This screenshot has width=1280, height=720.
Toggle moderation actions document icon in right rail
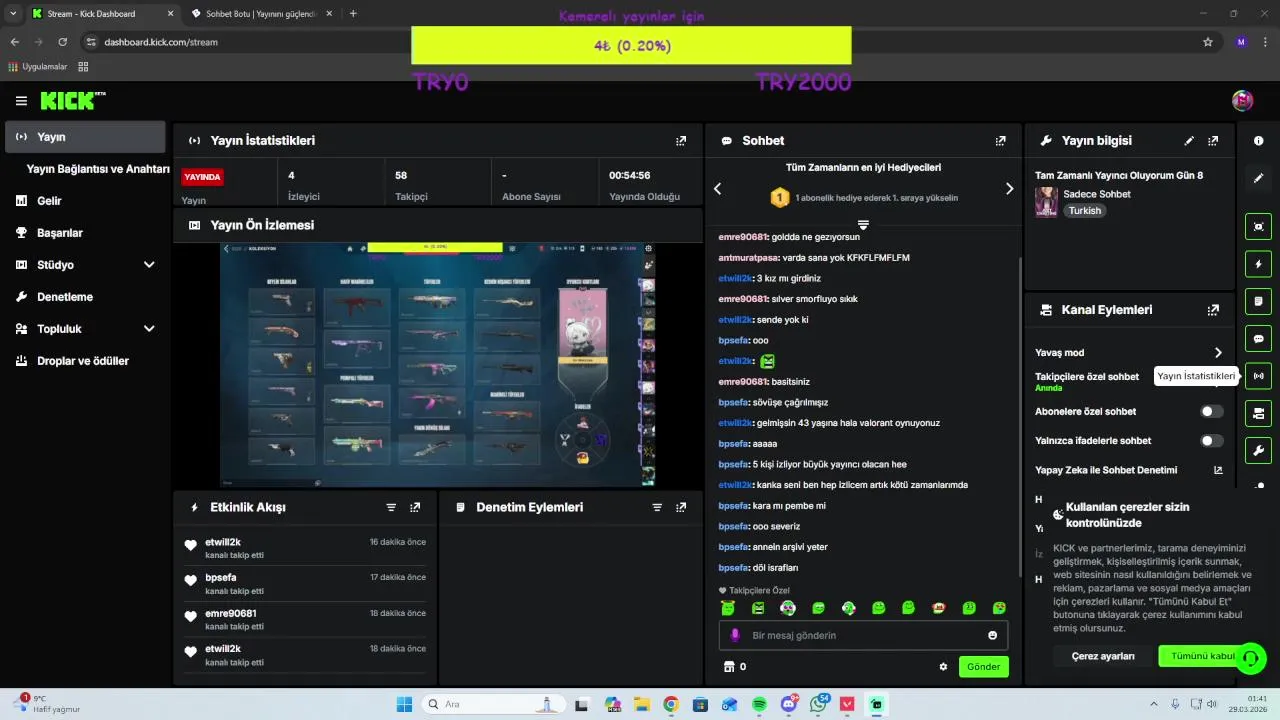(x=1258, y=301)
